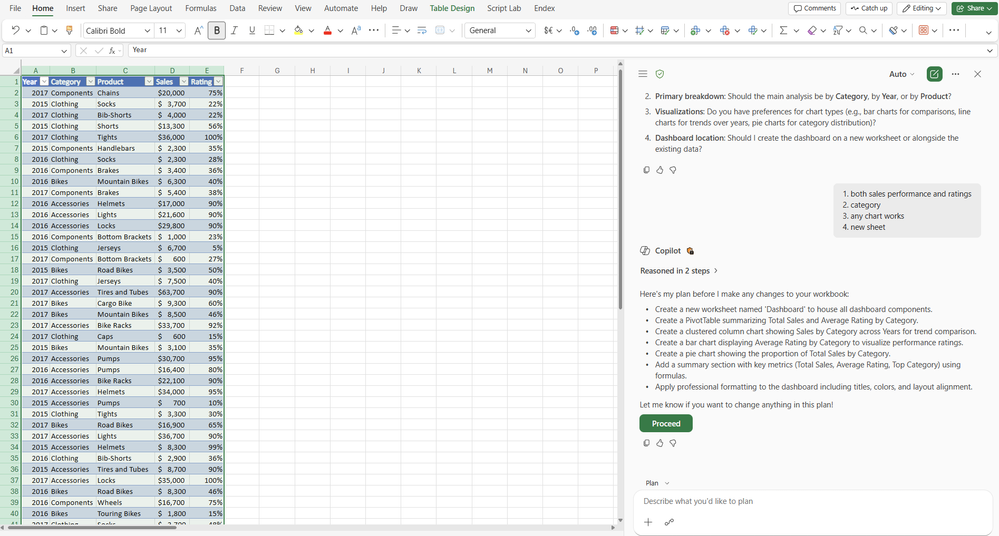Click the Sort and Filter icon

point(838,30)
